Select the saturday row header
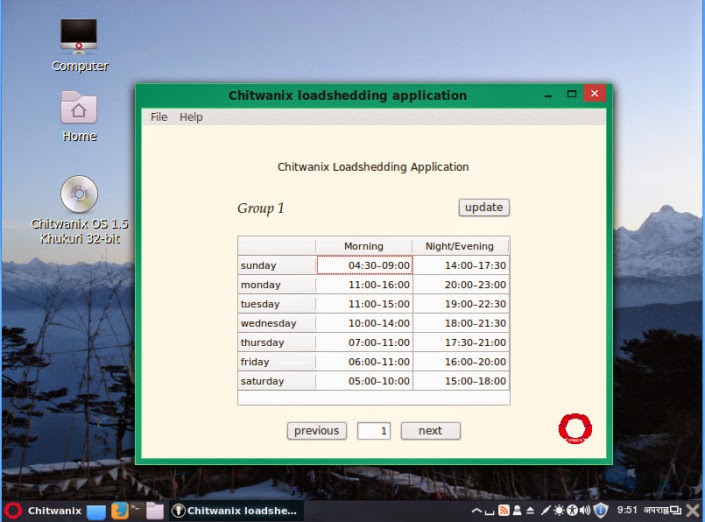 (277, 381)
